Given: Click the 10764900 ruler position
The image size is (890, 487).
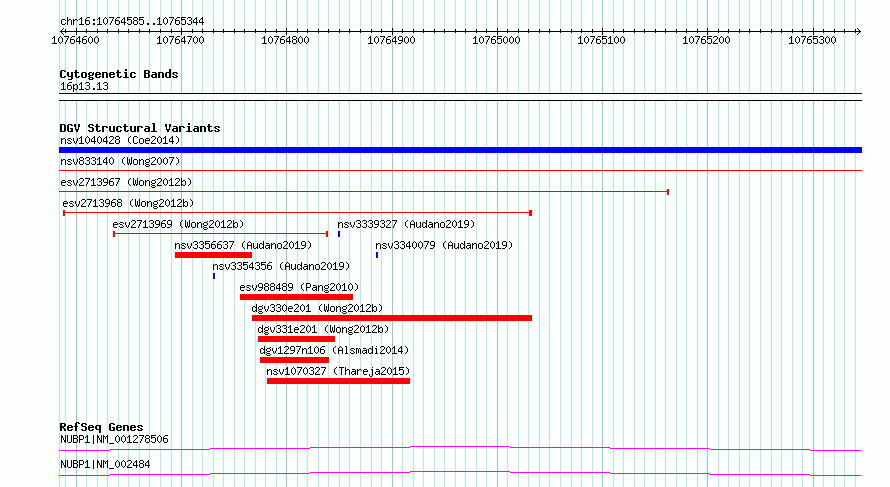Looking at the screenshot, I should tap(391, 40).
